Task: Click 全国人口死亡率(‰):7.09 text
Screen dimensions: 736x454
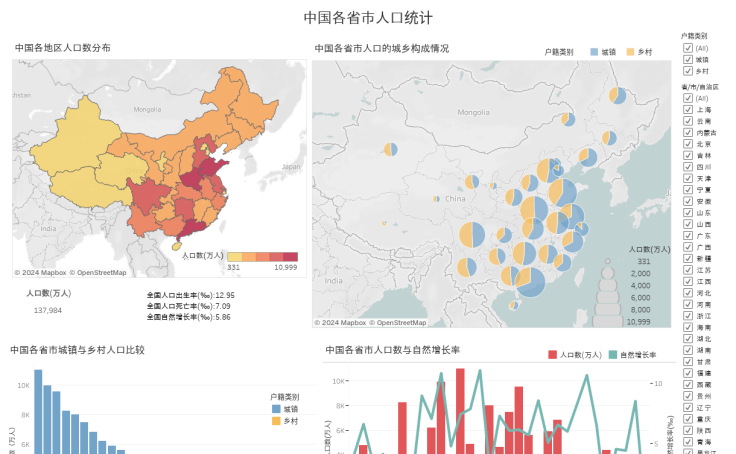Action: [189, 306]
